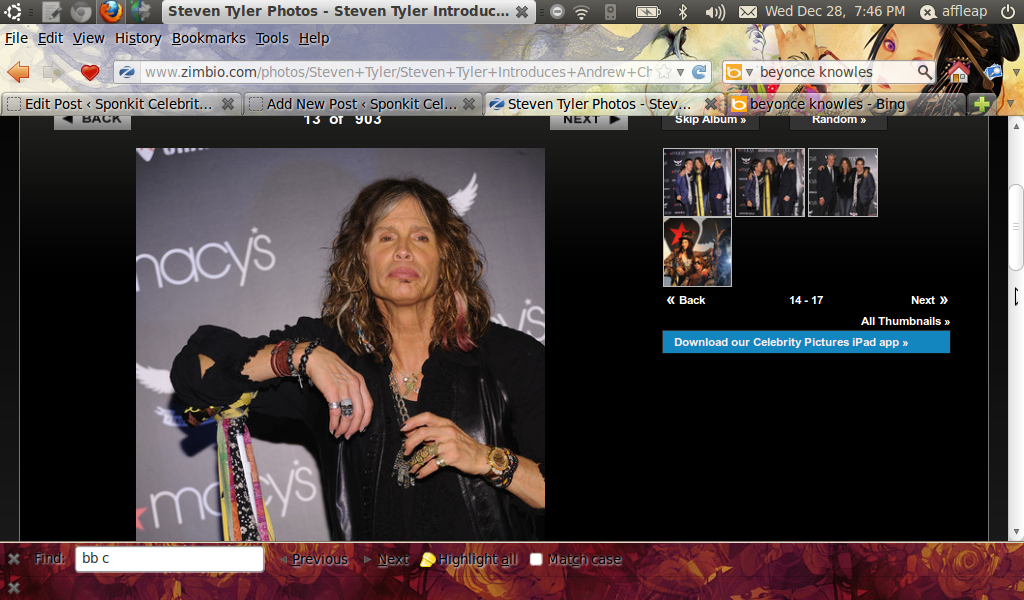Viewport: 1024px width, 600px height.
Task: Click the Firefox launcher in the panel
Action: tap(111, 11)
